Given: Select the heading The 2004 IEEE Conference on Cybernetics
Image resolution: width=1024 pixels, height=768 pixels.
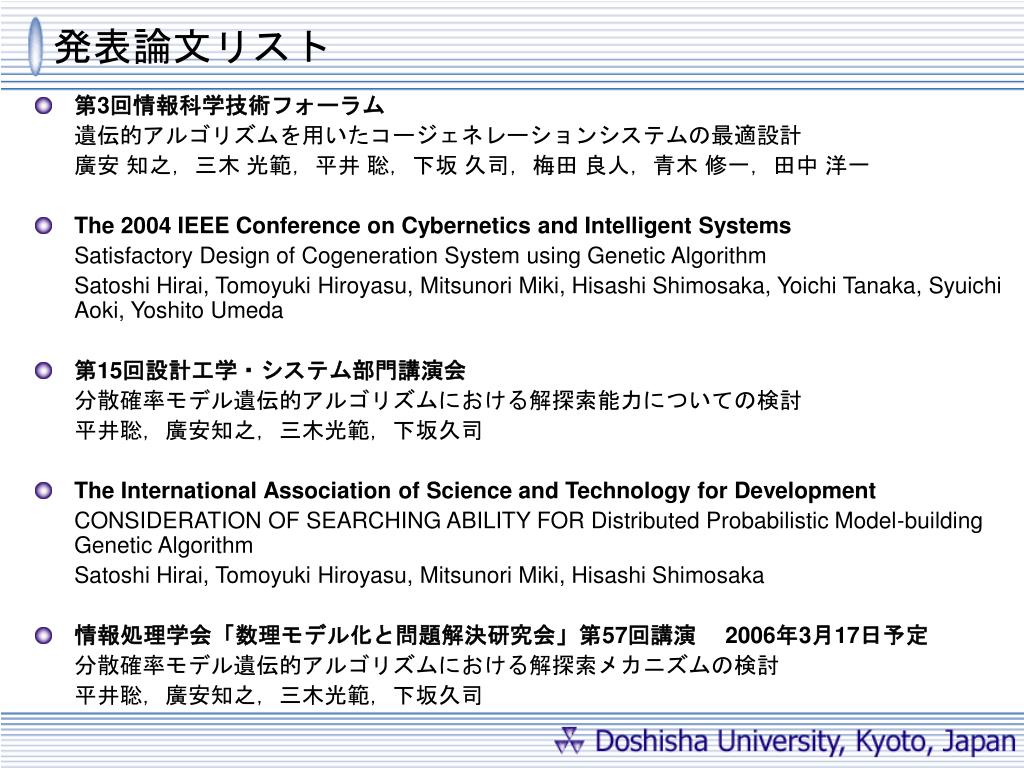Looking at the screenshot, I should [x=432, y=225].
